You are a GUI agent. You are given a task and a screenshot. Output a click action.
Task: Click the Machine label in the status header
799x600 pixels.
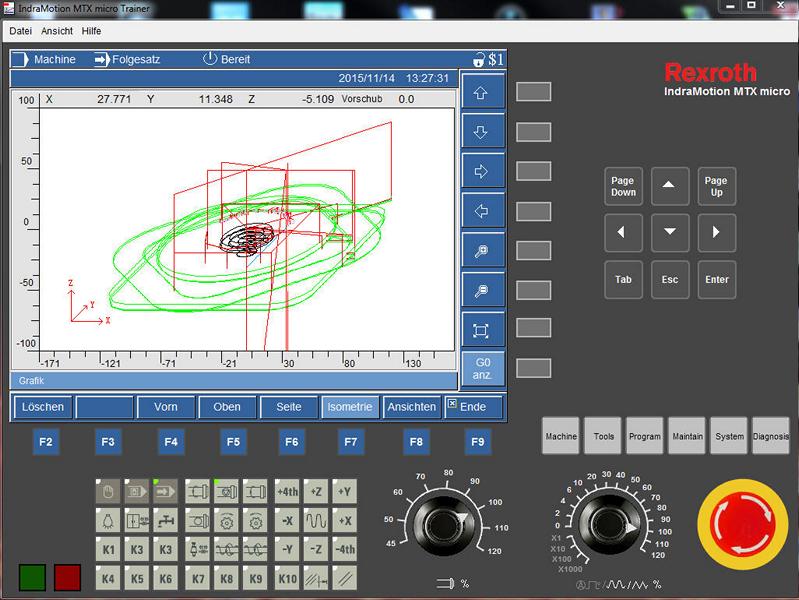55,60
